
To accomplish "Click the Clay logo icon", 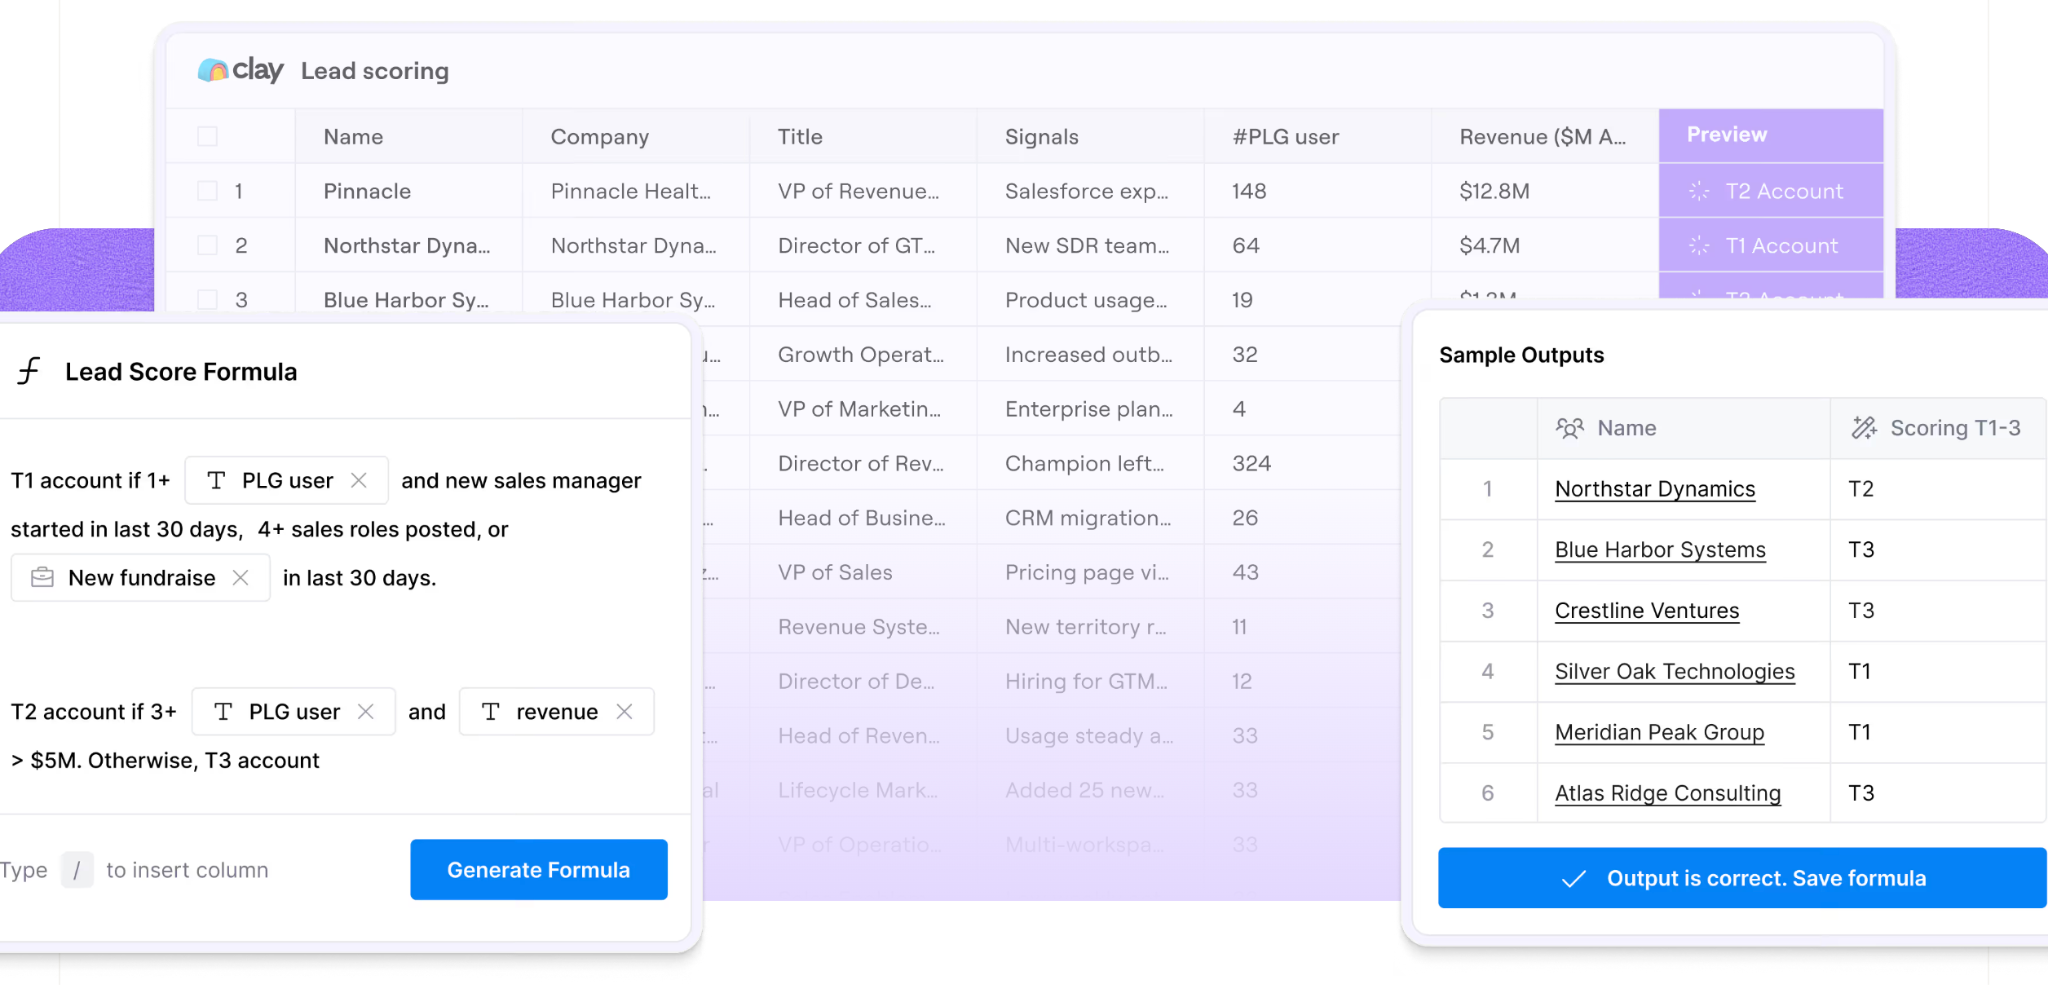I will [212, 70].
